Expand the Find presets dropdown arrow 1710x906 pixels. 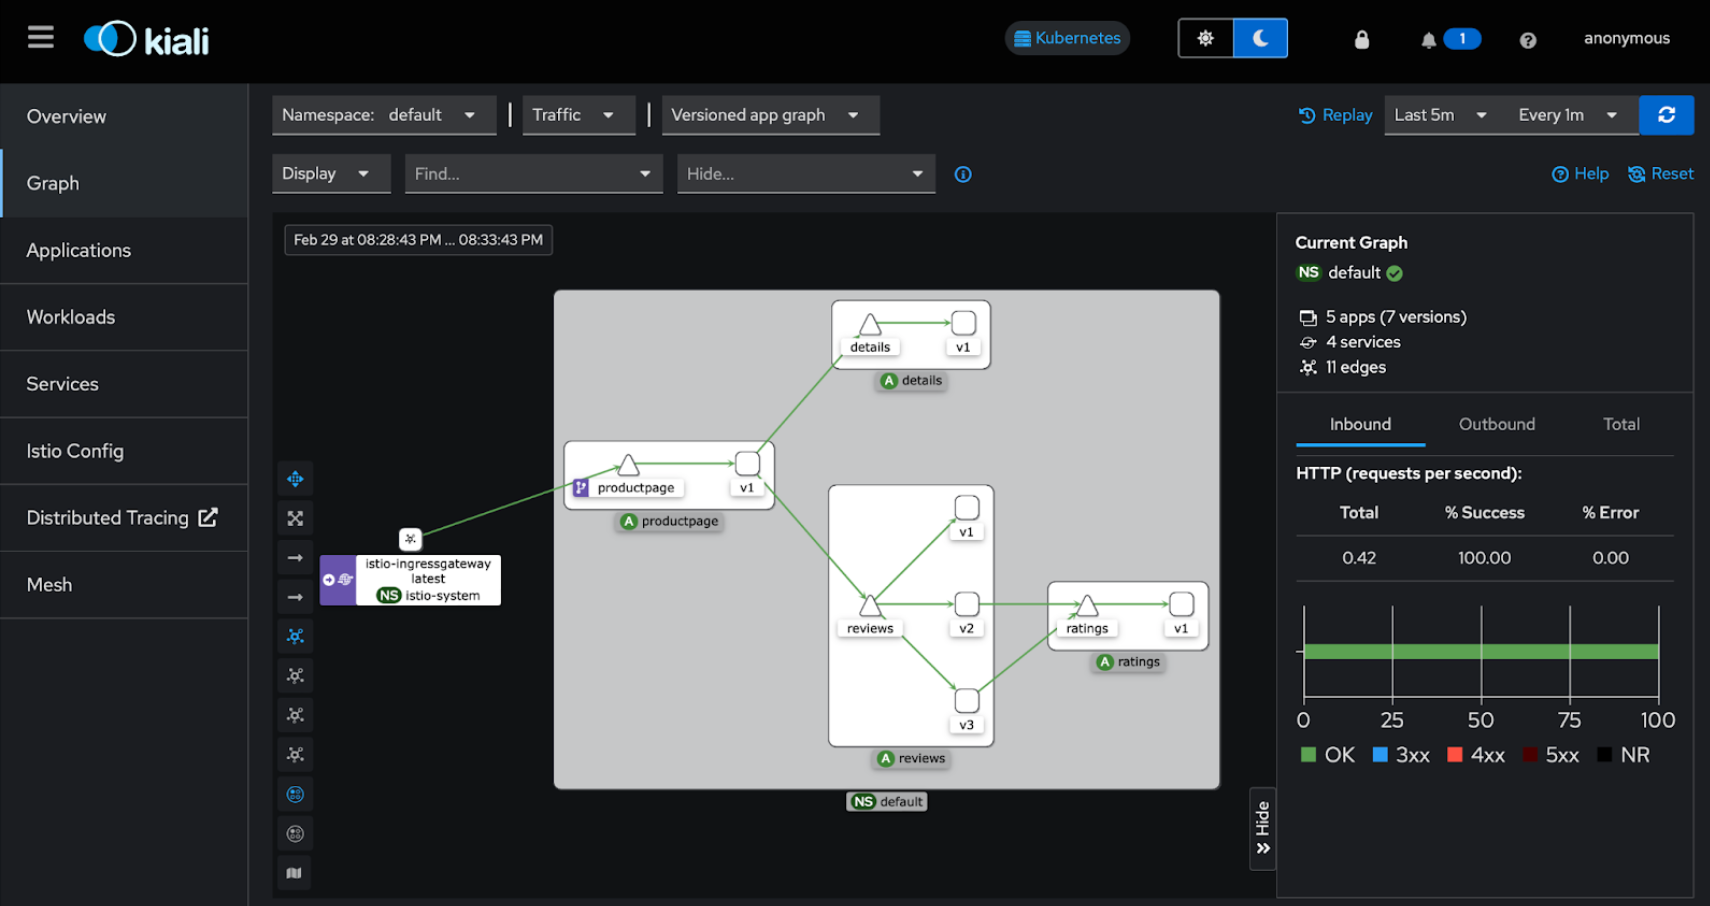pyautogui.click(x=645, y=174)
